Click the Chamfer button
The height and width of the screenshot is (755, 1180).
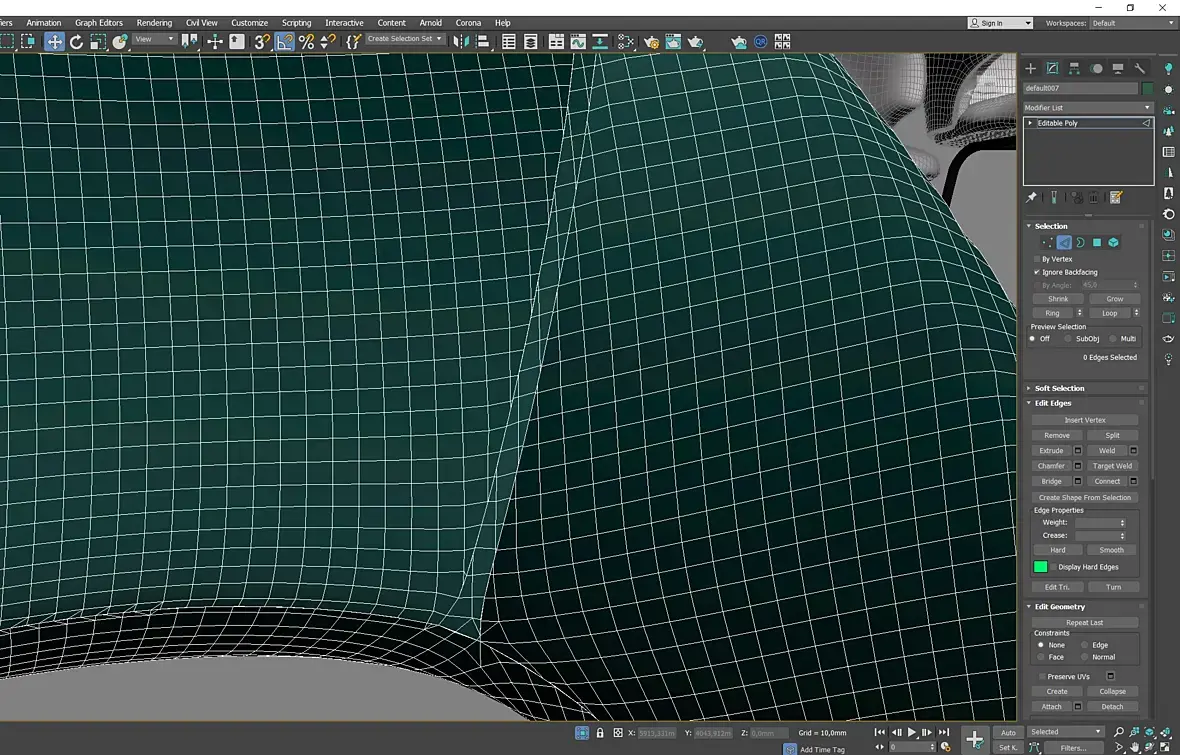pyautogui.click(x=1051, y=466)
